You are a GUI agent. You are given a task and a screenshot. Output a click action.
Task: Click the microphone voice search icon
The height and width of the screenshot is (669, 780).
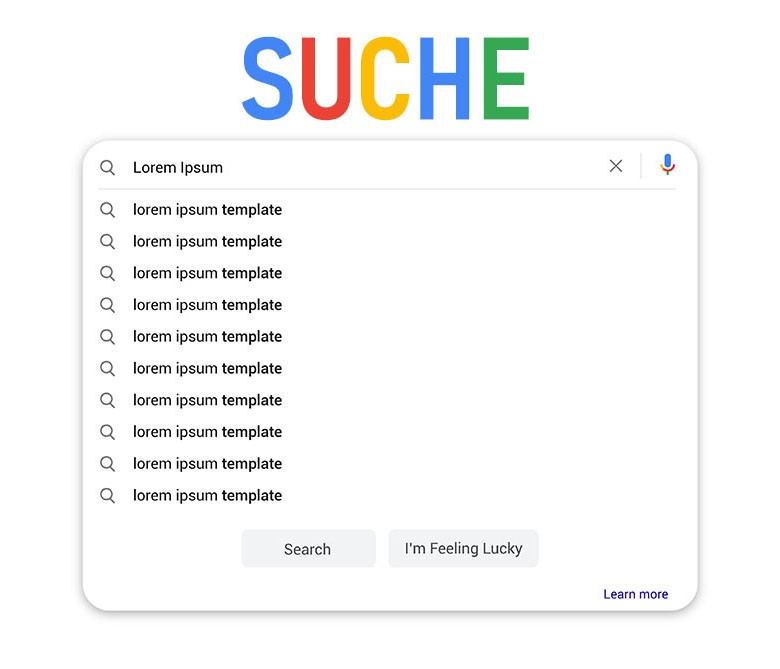(668, 166)
